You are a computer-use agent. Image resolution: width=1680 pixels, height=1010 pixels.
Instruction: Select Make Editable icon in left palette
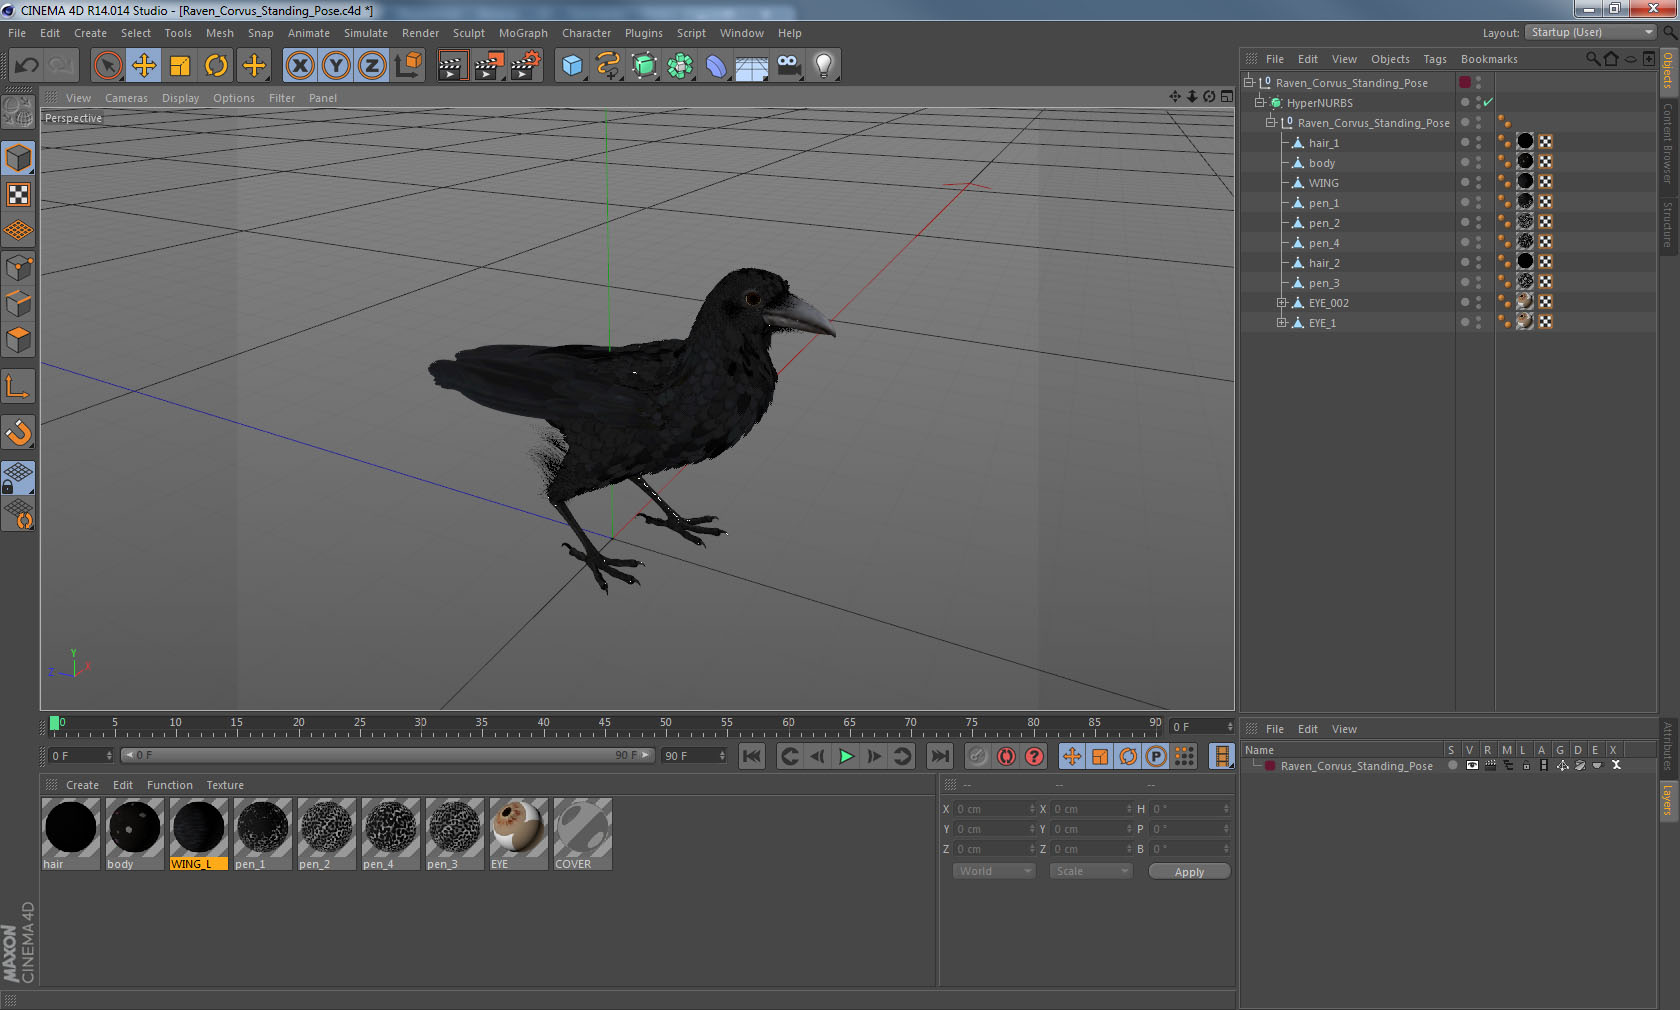tap(18, 112)
